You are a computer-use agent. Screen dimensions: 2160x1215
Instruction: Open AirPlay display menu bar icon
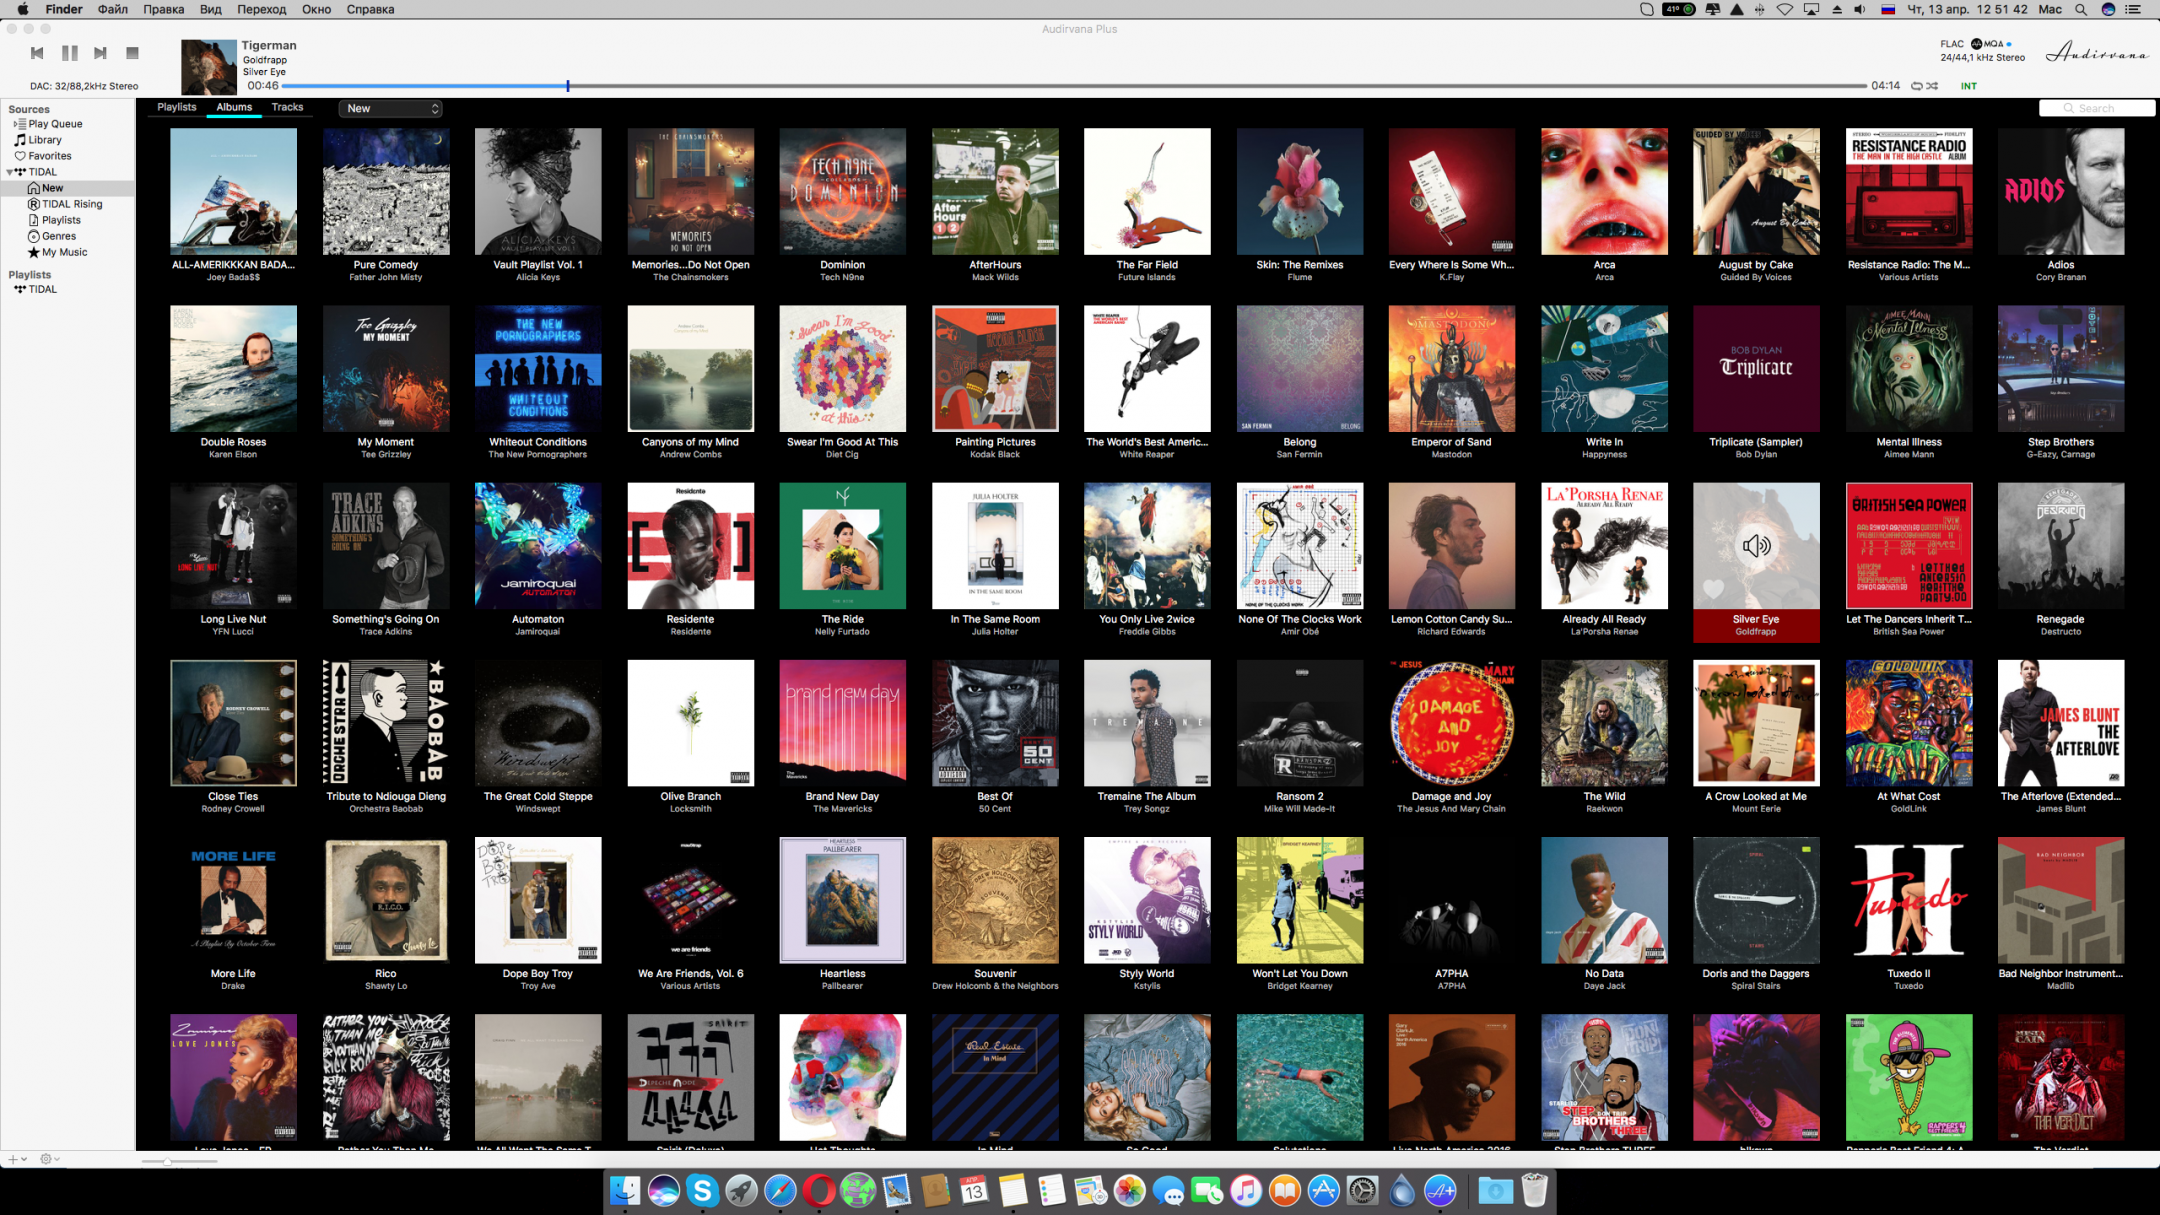coord(1811,9)
